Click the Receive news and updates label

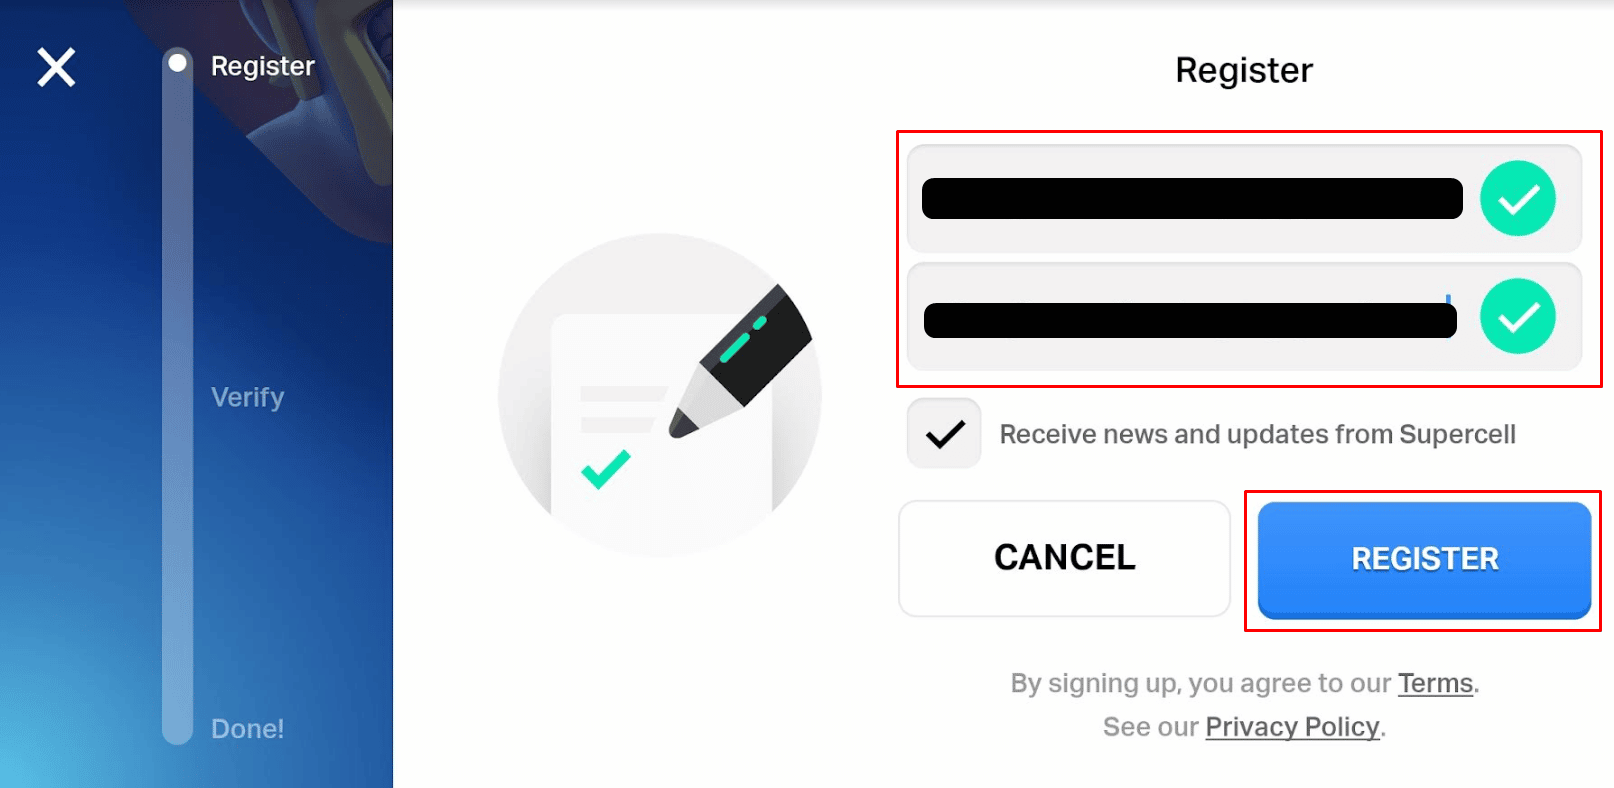click(1257, 434)
